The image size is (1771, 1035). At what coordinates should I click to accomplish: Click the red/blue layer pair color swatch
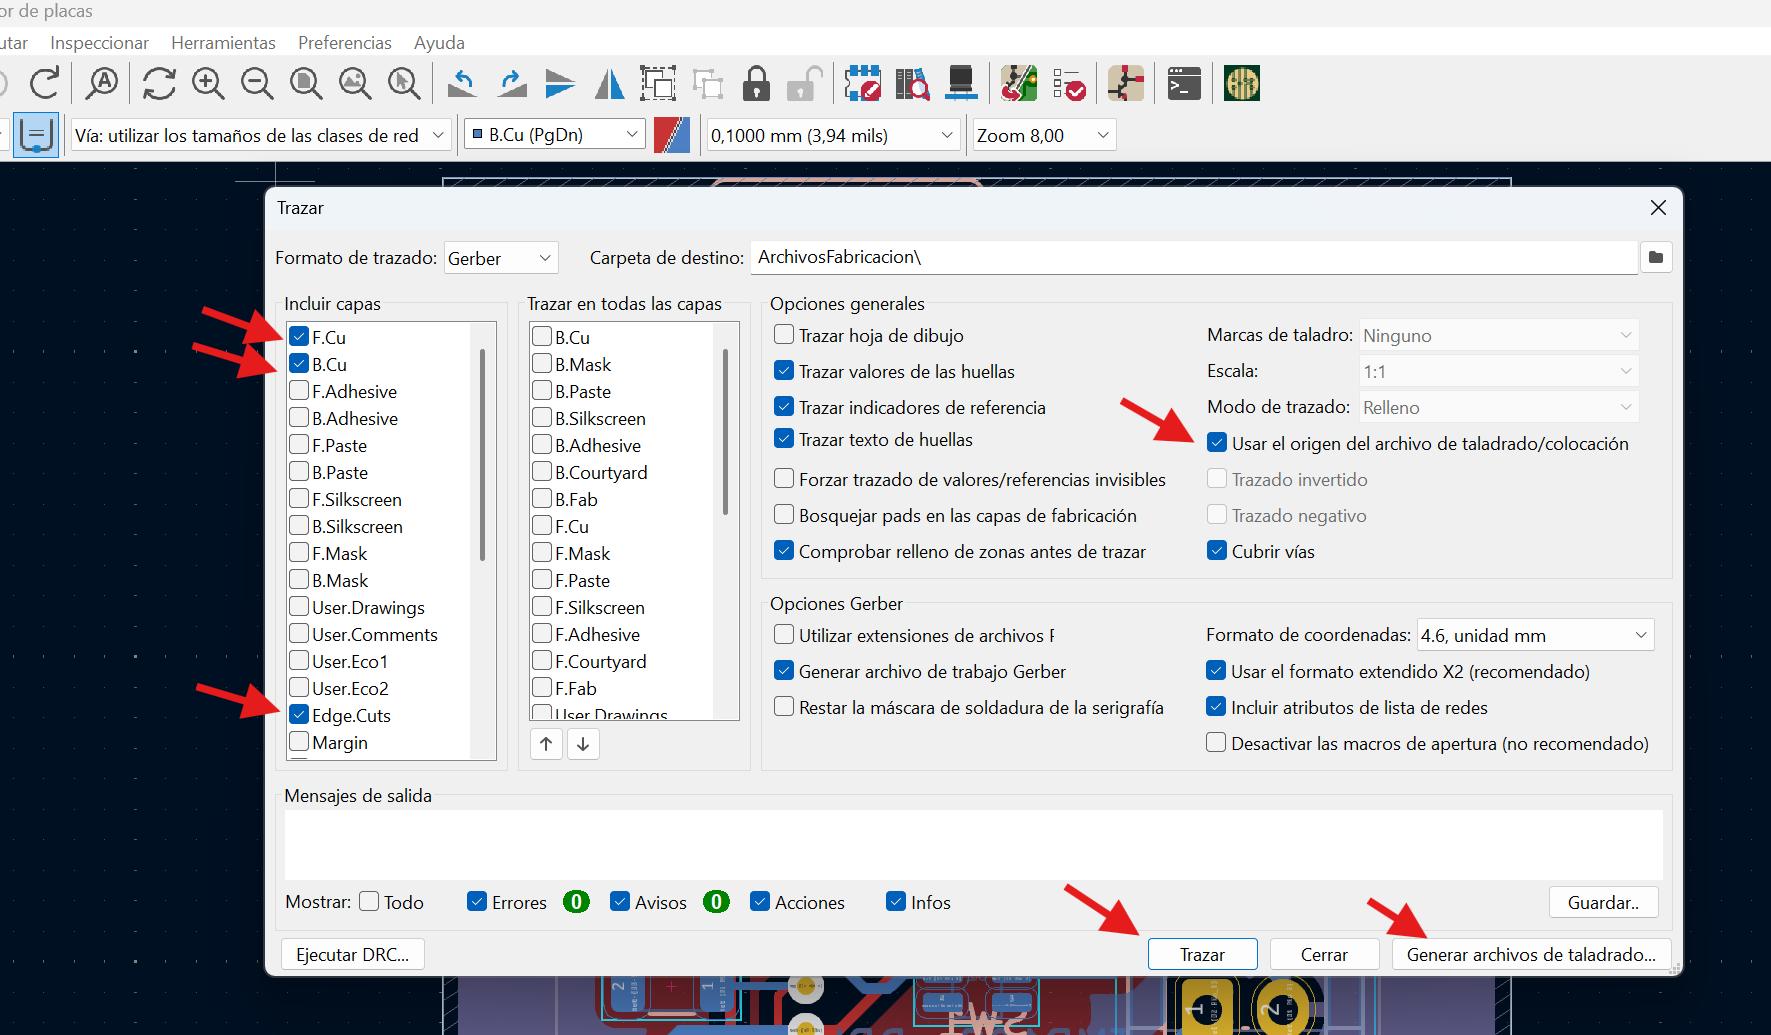(672, 135)
